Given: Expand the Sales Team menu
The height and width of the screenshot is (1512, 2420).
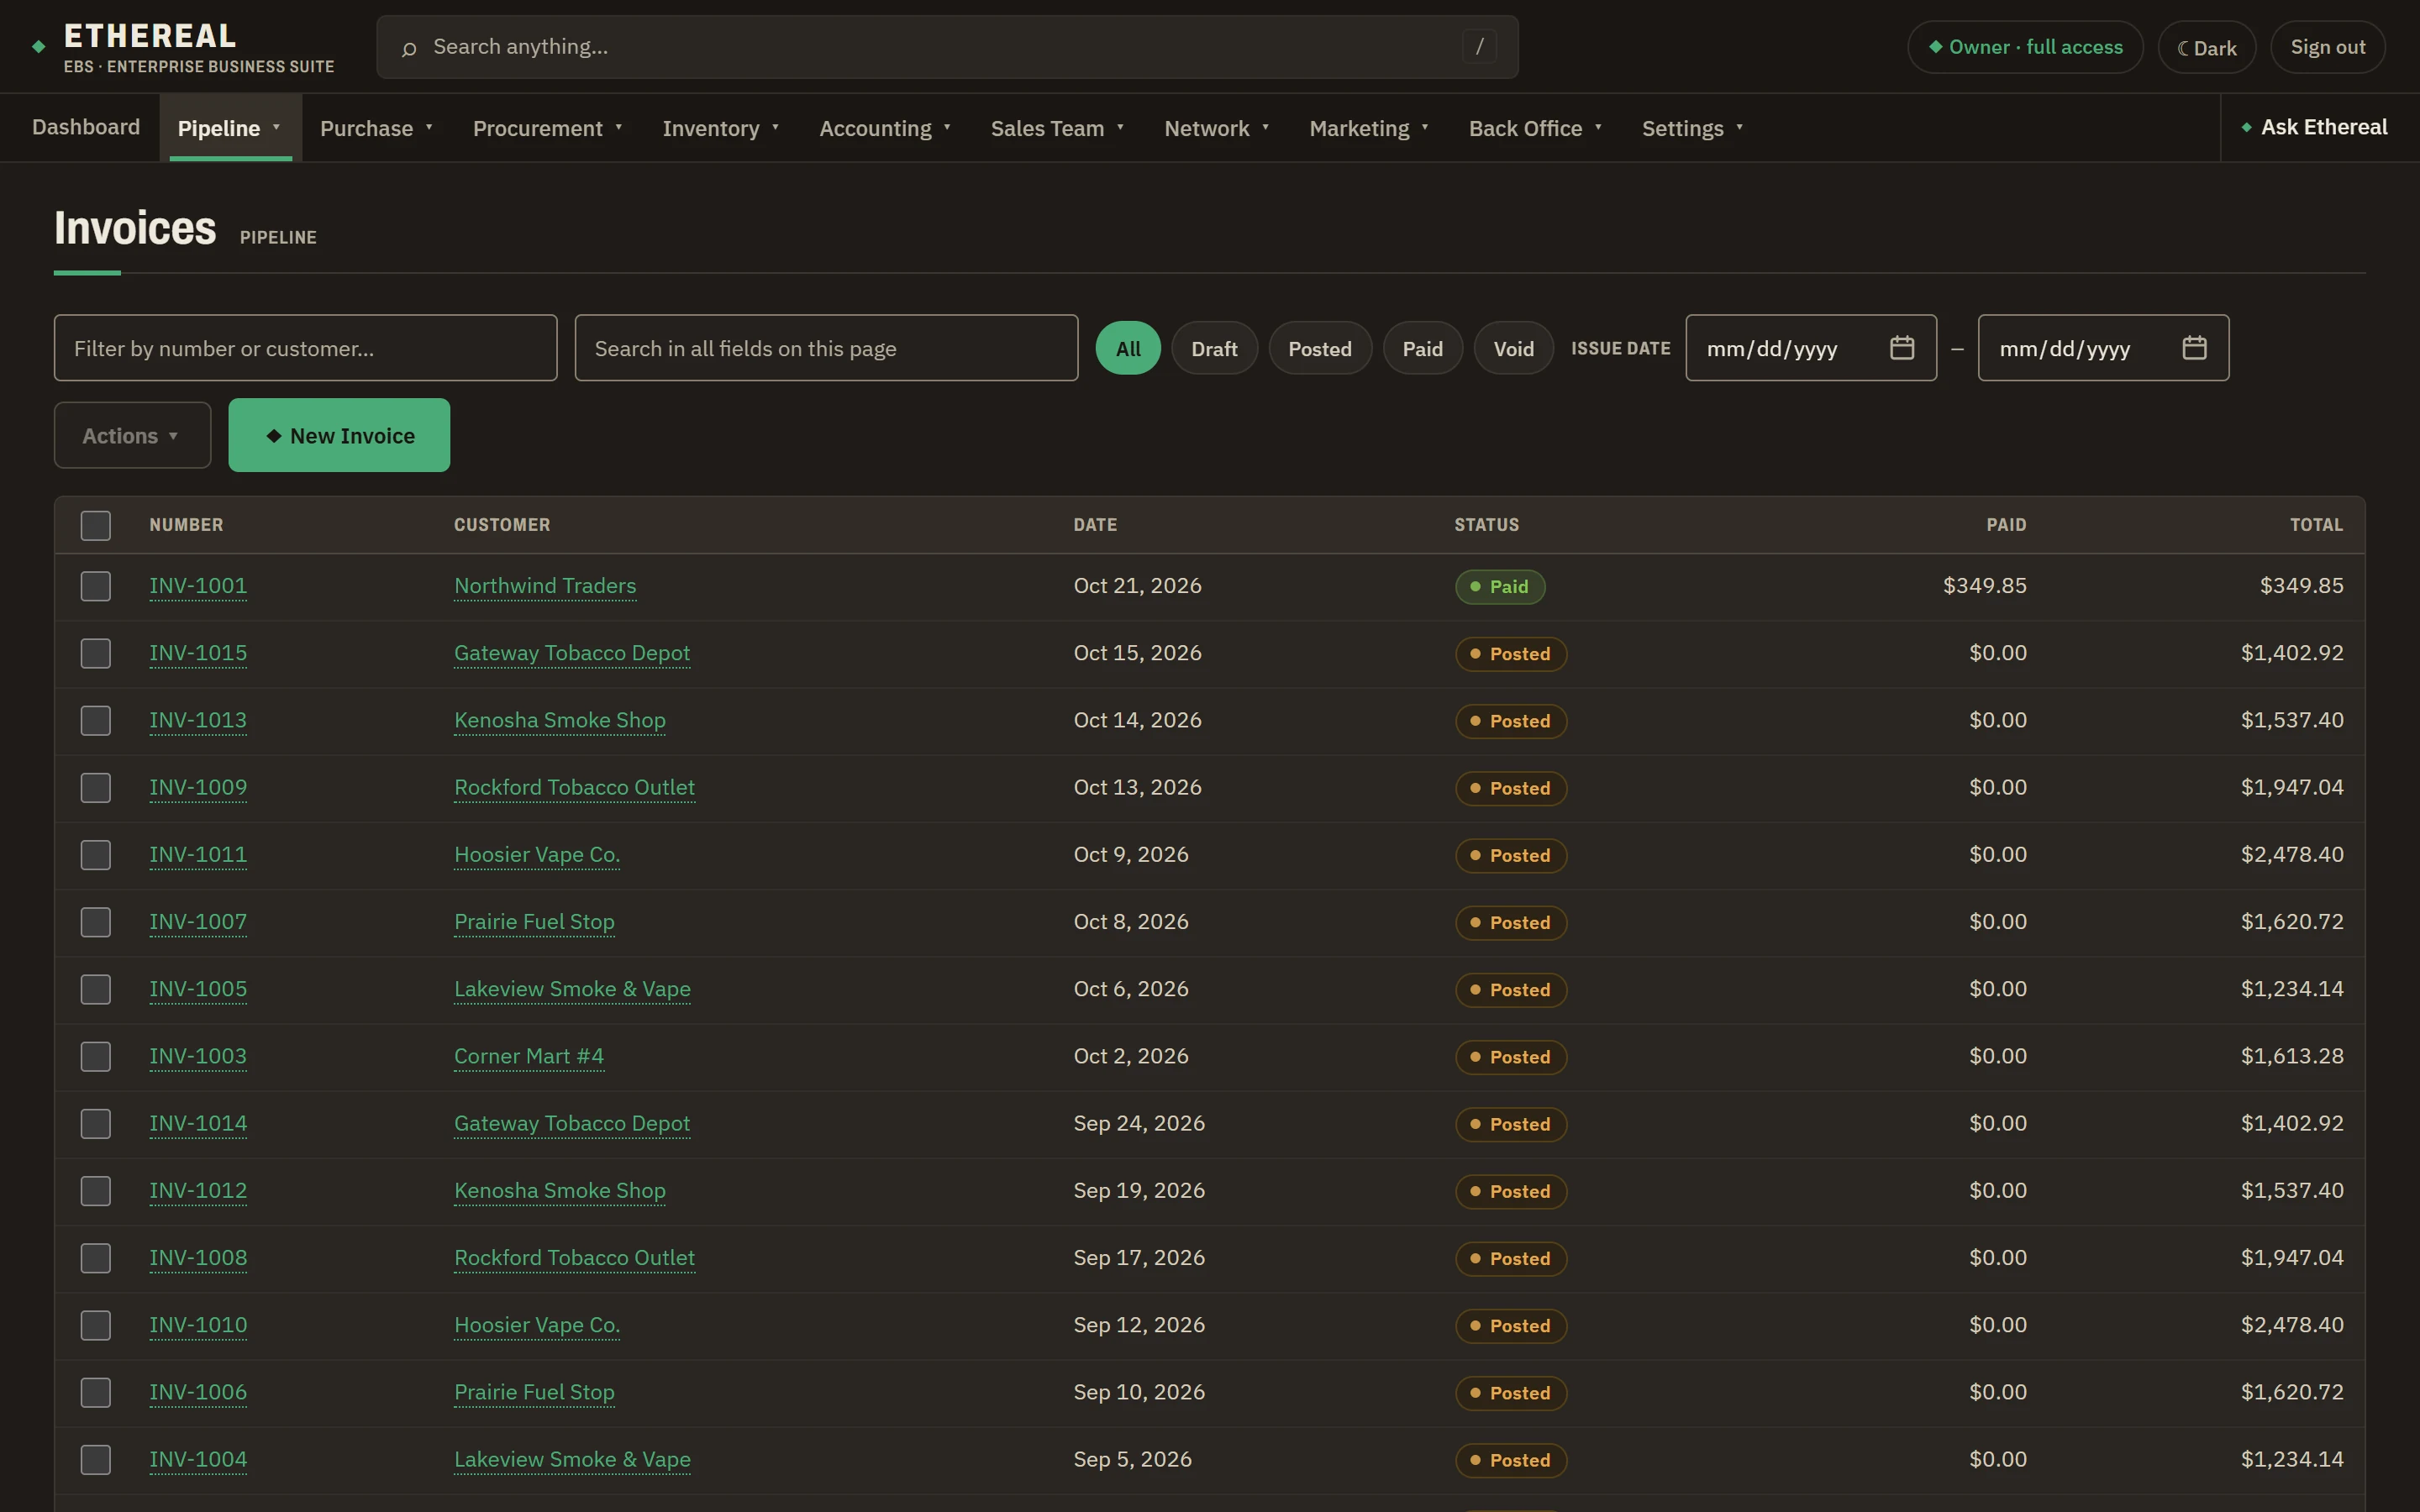Looking at the screenshot, I should [x=1058, y=128].
